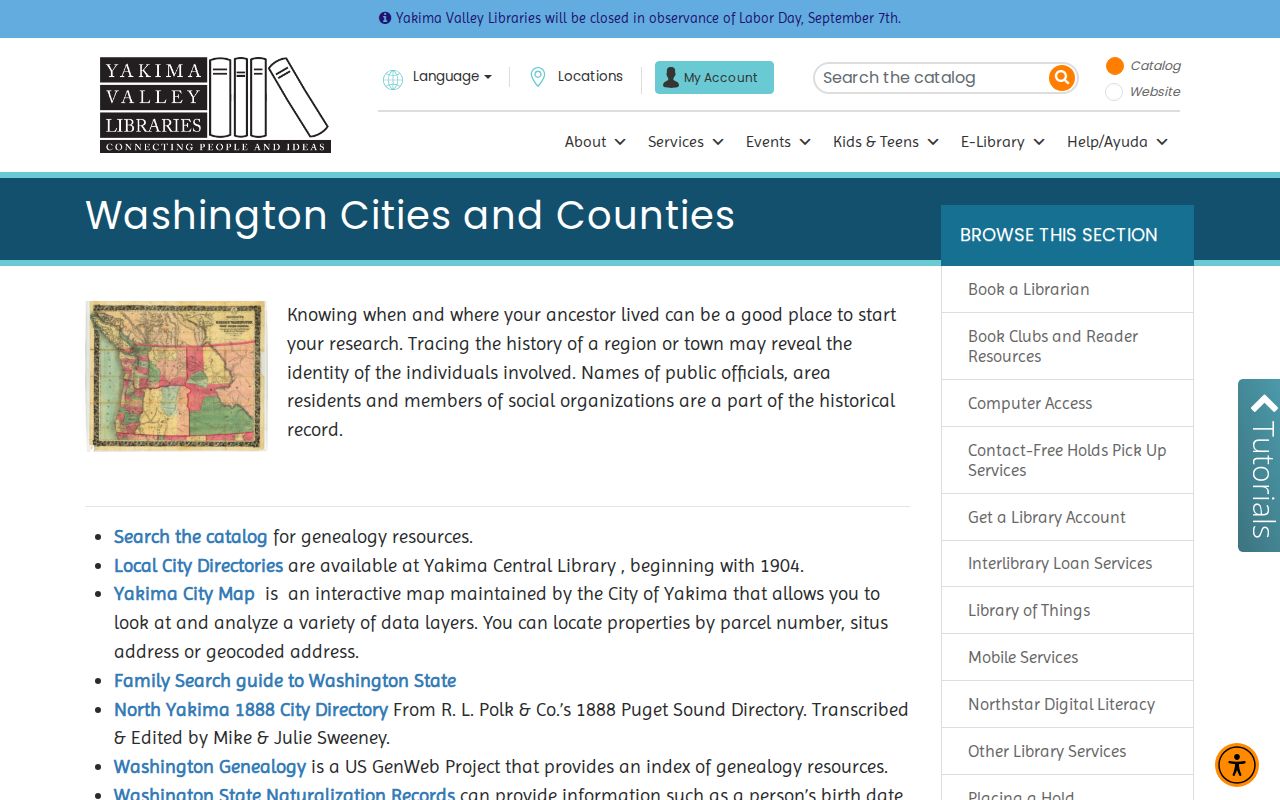Click the info icon in the closure banner
1280x800 pixels.
pos(385,18)
